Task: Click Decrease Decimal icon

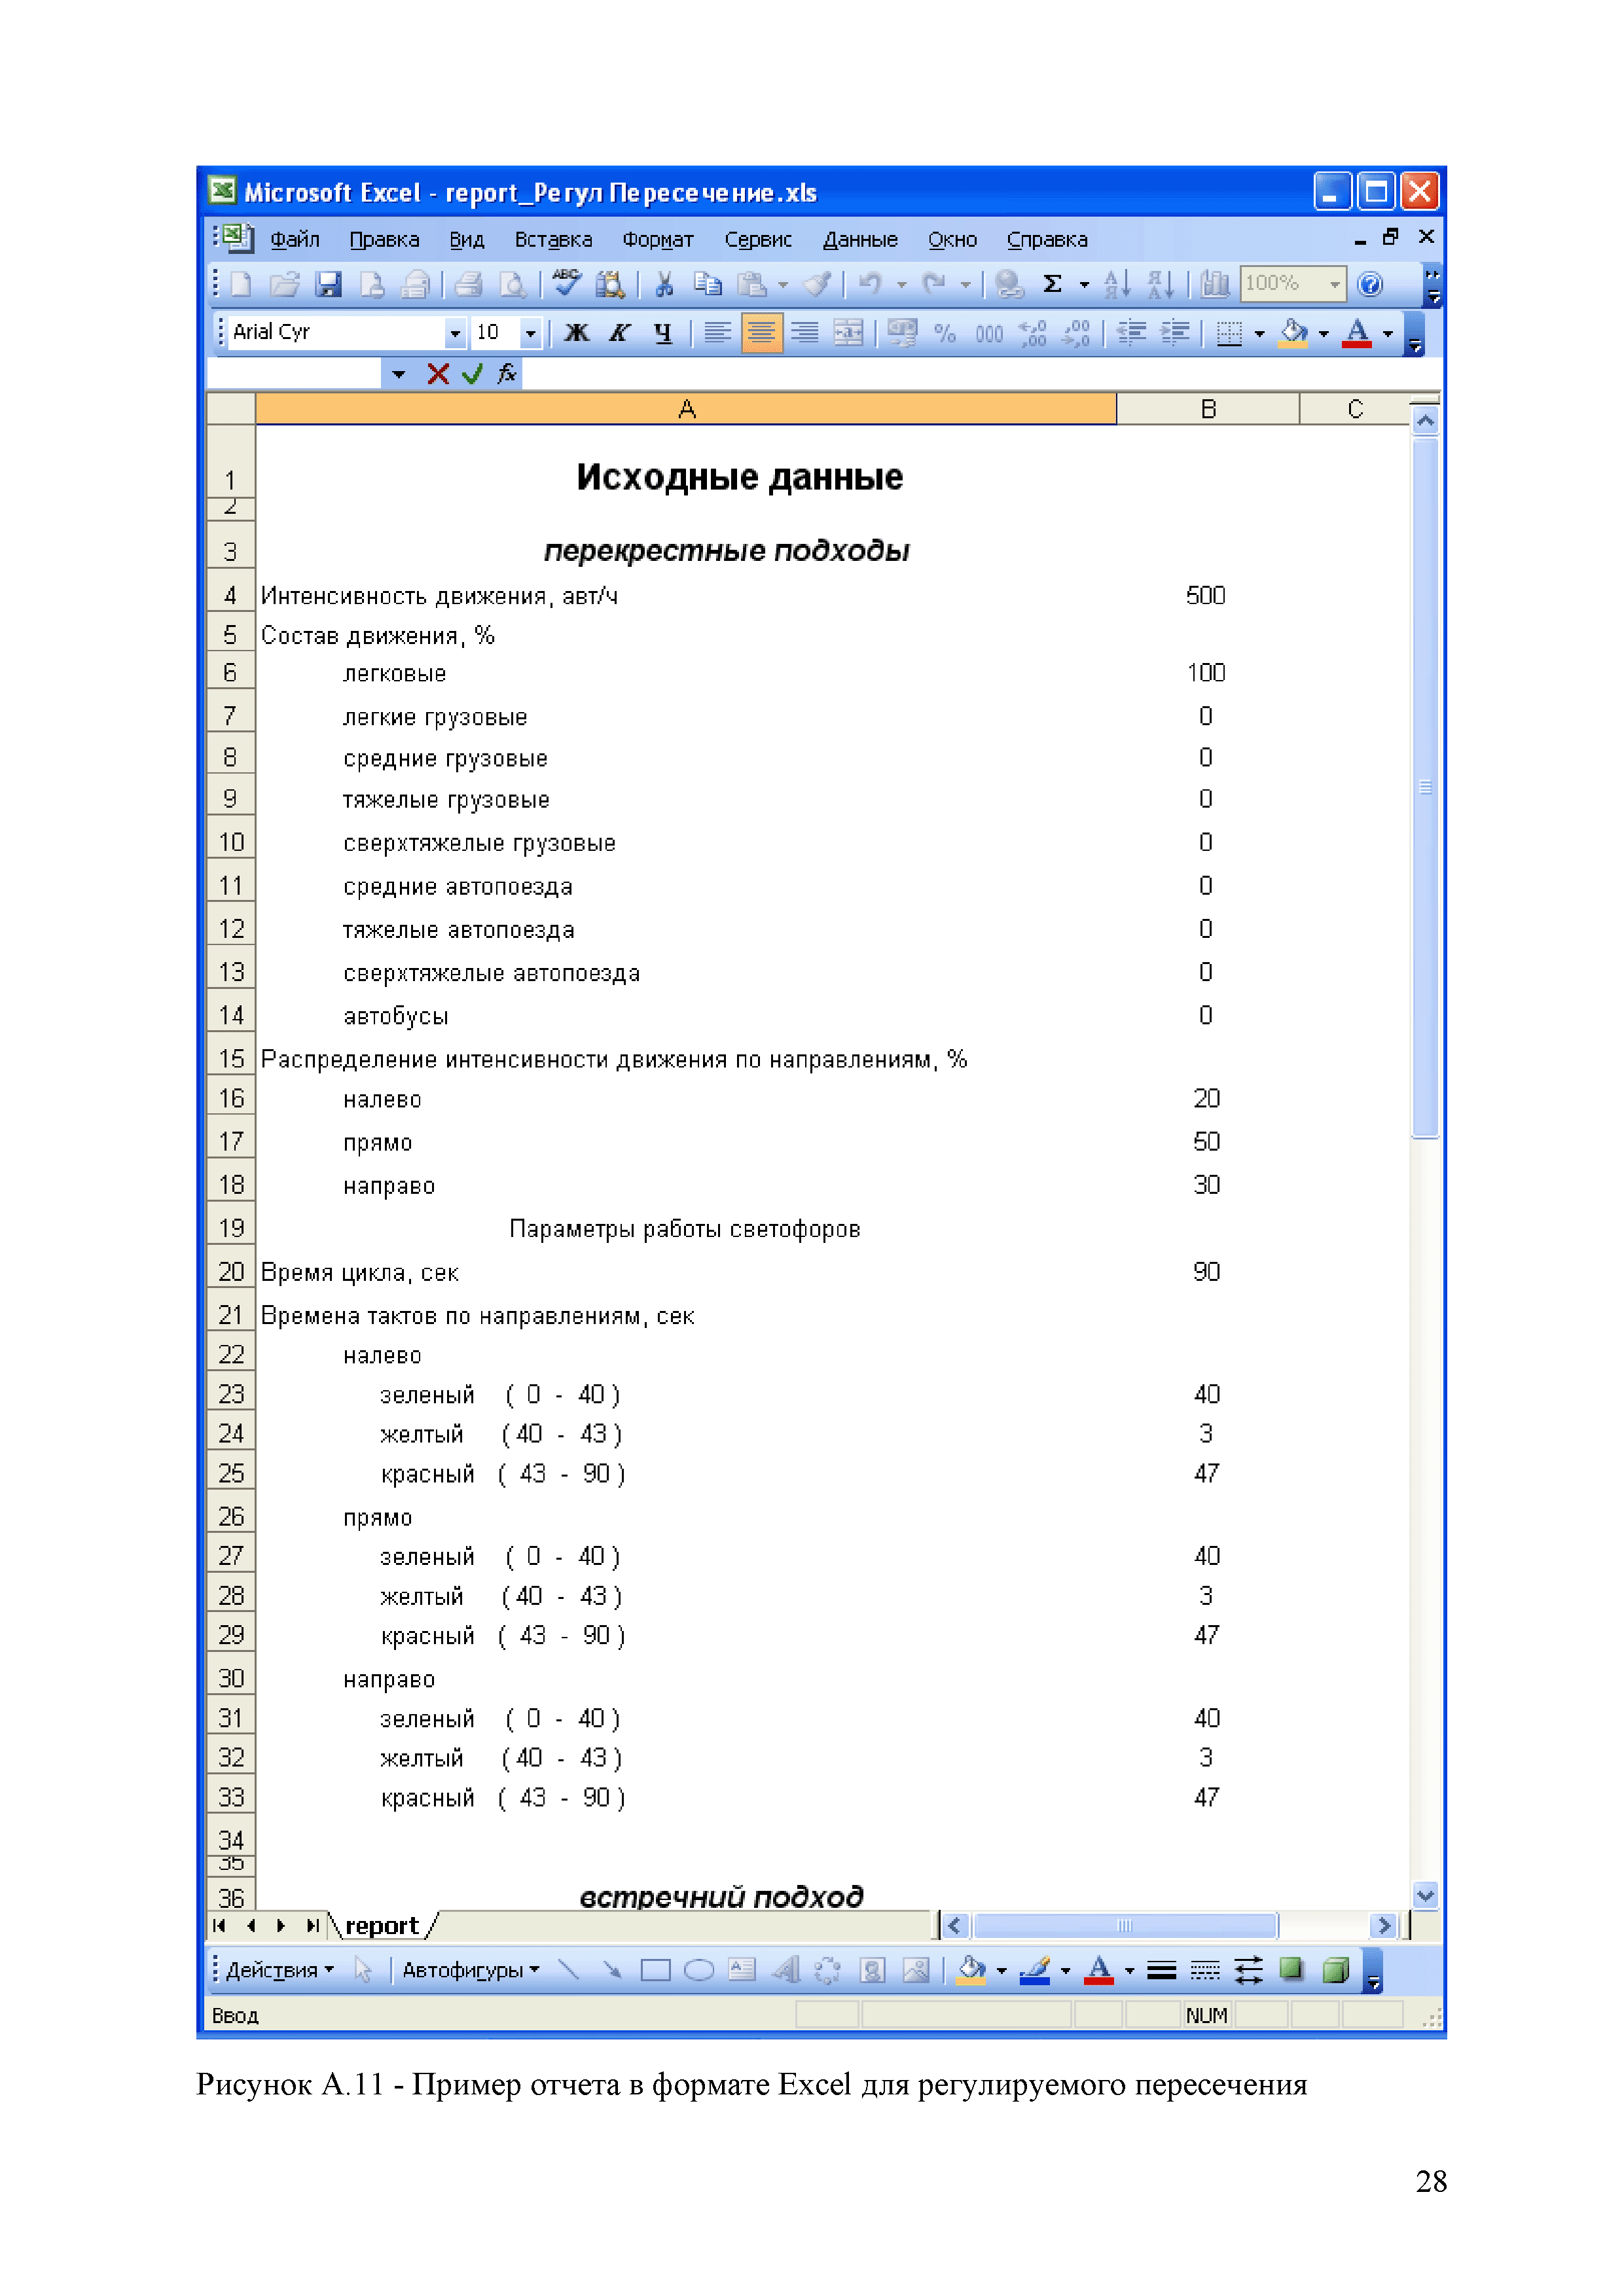Action: pos(1076,333)
